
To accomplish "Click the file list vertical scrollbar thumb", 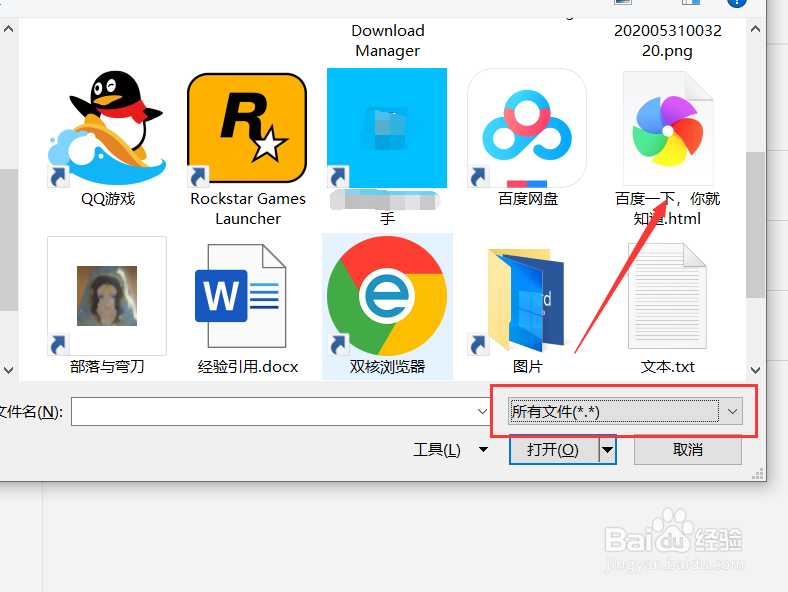I will tap(755, 224).
